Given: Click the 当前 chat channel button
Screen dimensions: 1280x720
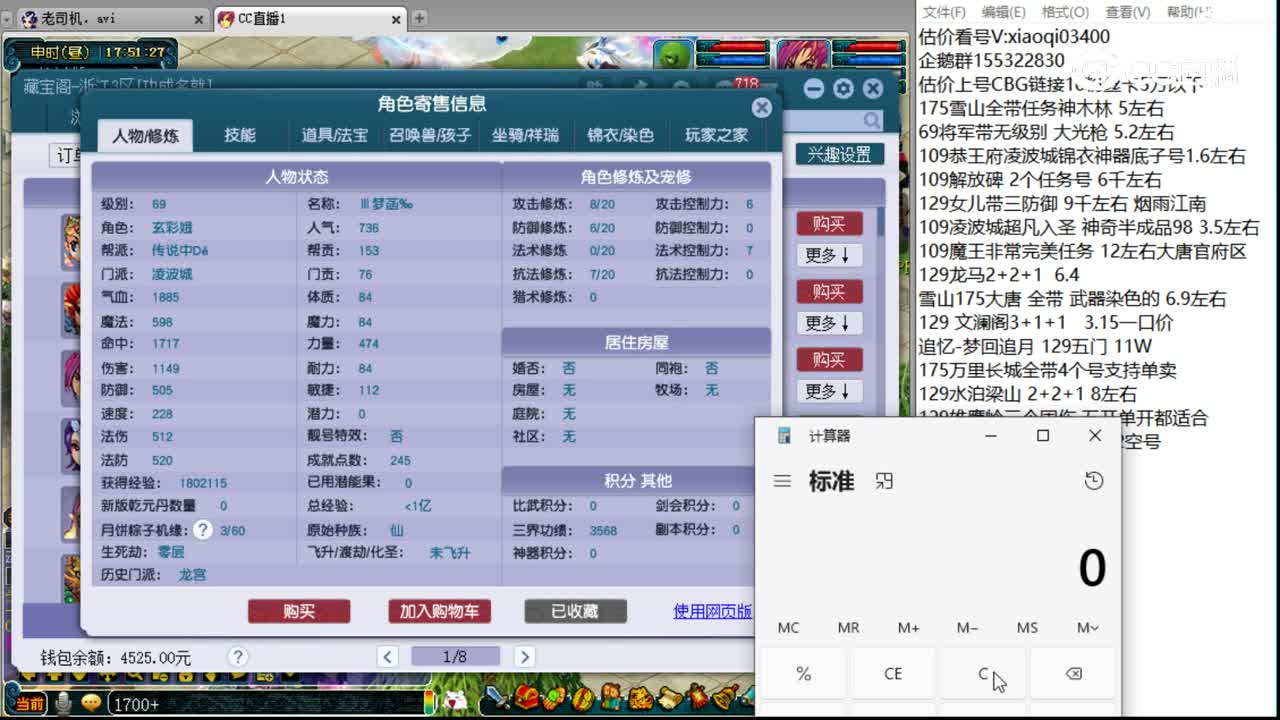Looking at the screenshot, I should (x=29, y=704).
